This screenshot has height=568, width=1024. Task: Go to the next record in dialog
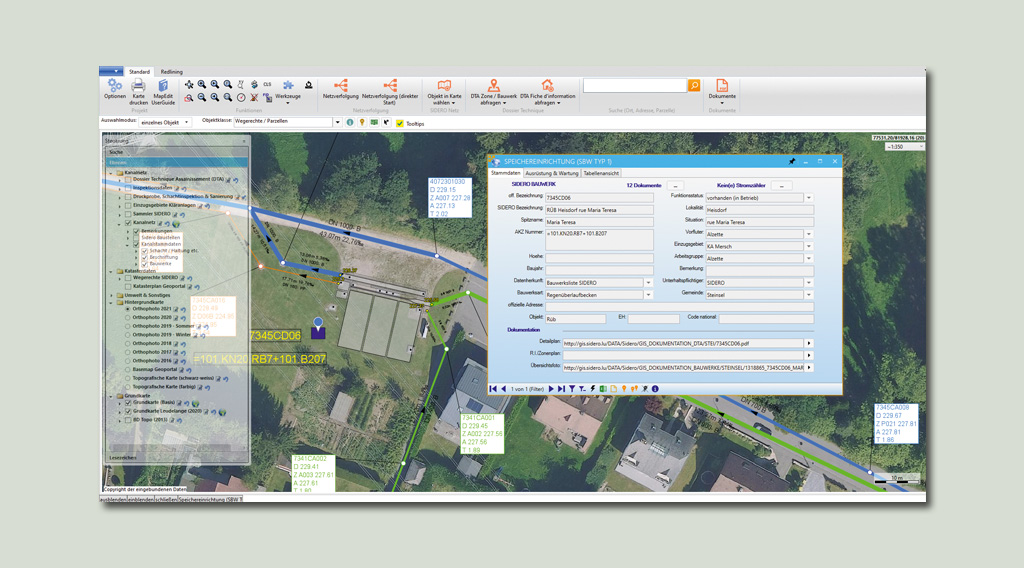551,388
